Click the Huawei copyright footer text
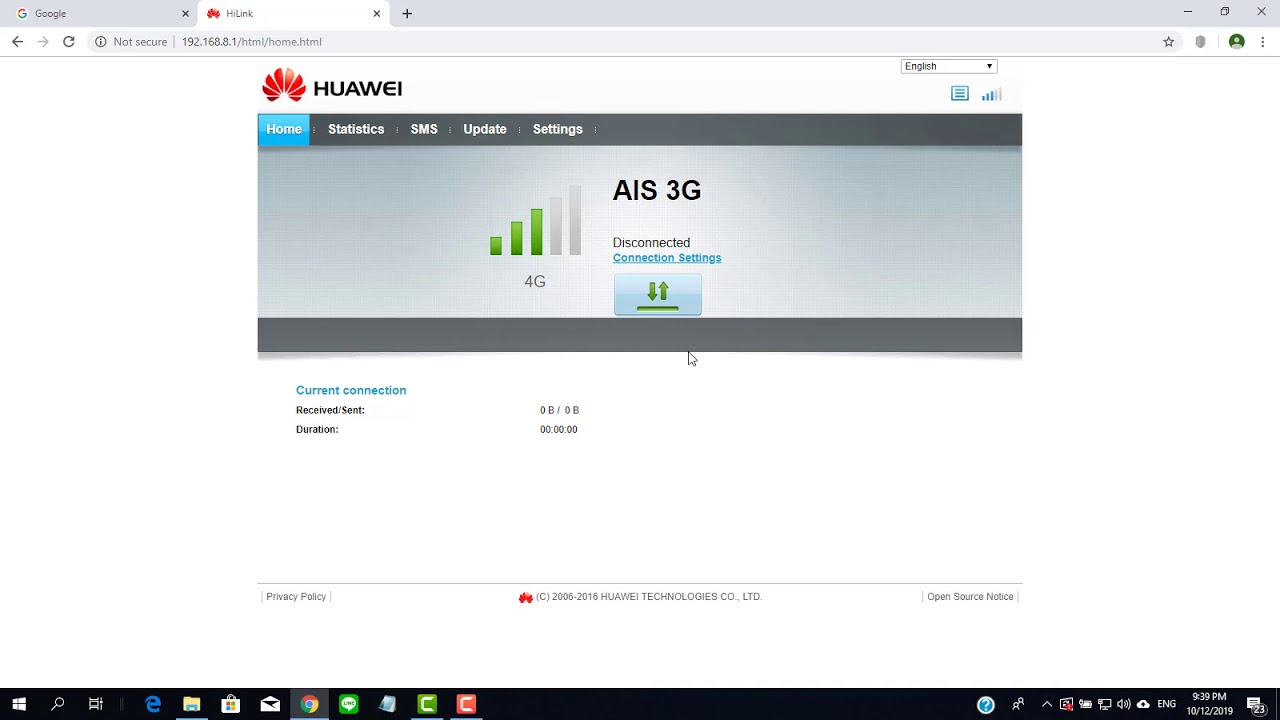Screen dimensions: 1280x720 coord(649,597)
